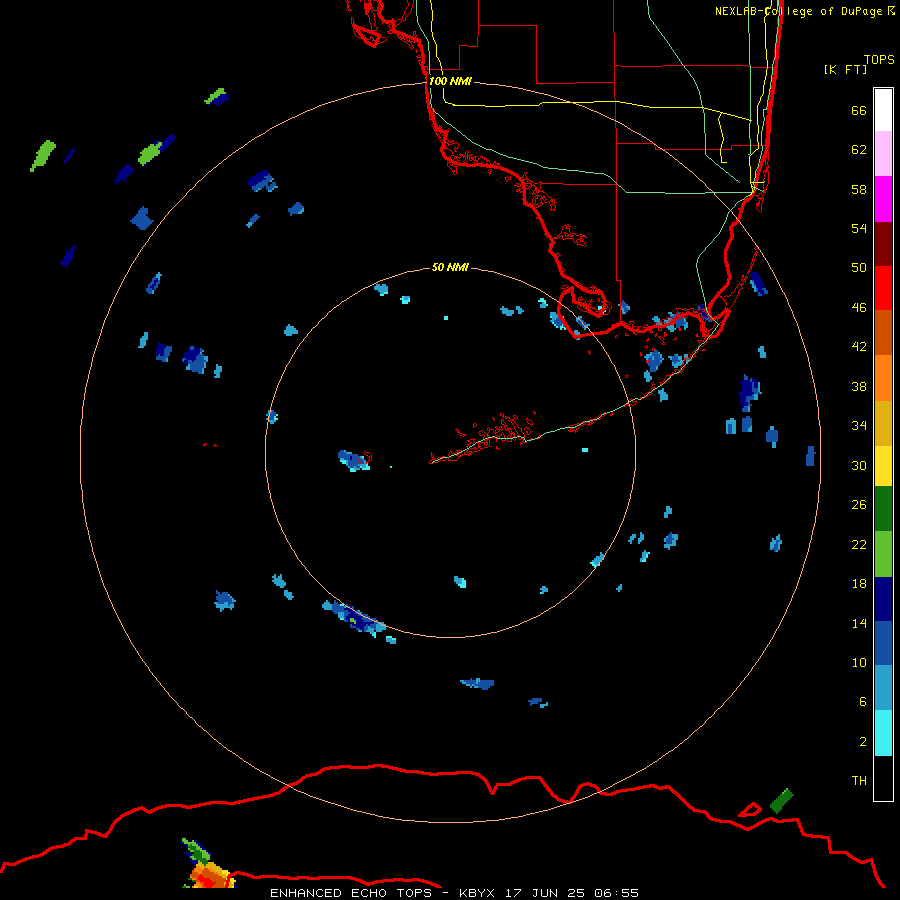Click the "66" legend value
The image size is (900, 900).
859,110
